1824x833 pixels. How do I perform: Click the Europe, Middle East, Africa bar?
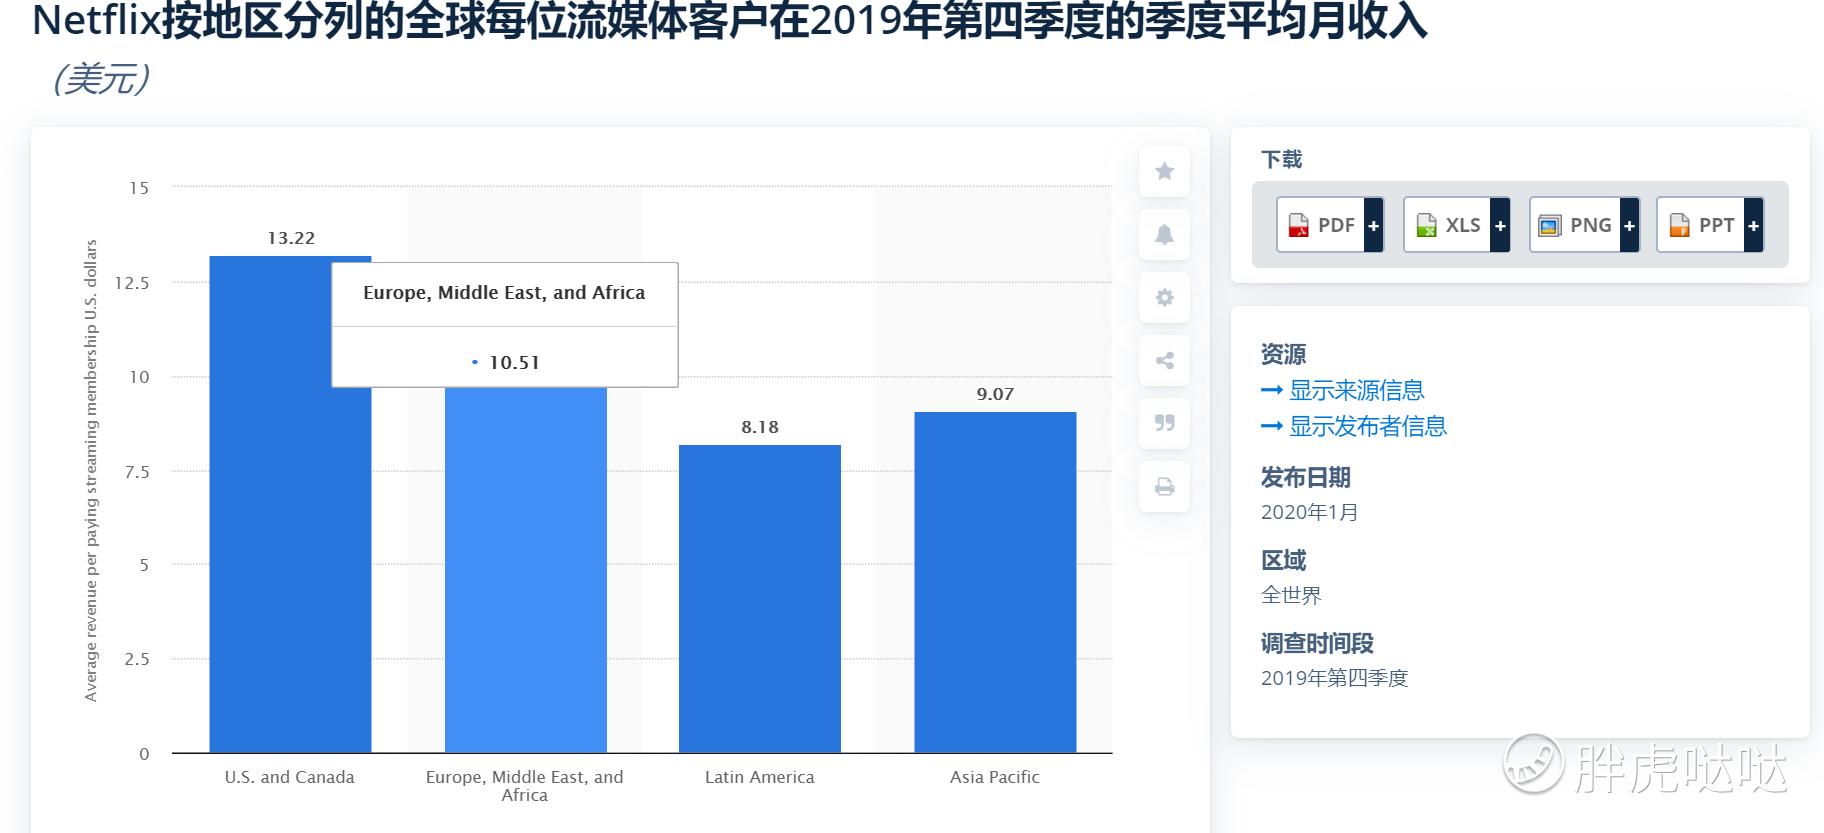(x=525, y=570)
